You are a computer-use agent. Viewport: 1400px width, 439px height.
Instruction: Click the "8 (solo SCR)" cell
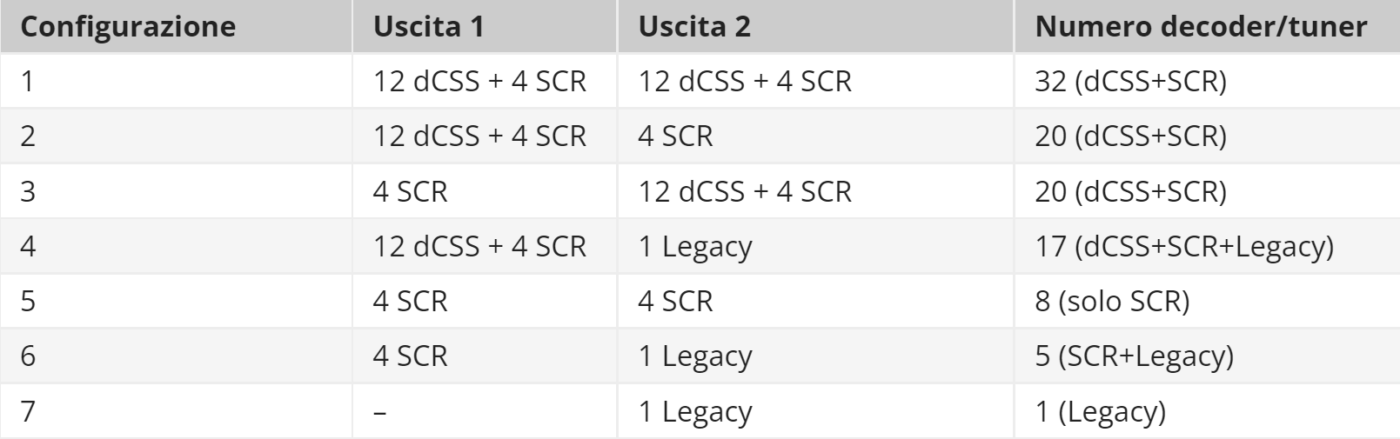(1113, 301)
